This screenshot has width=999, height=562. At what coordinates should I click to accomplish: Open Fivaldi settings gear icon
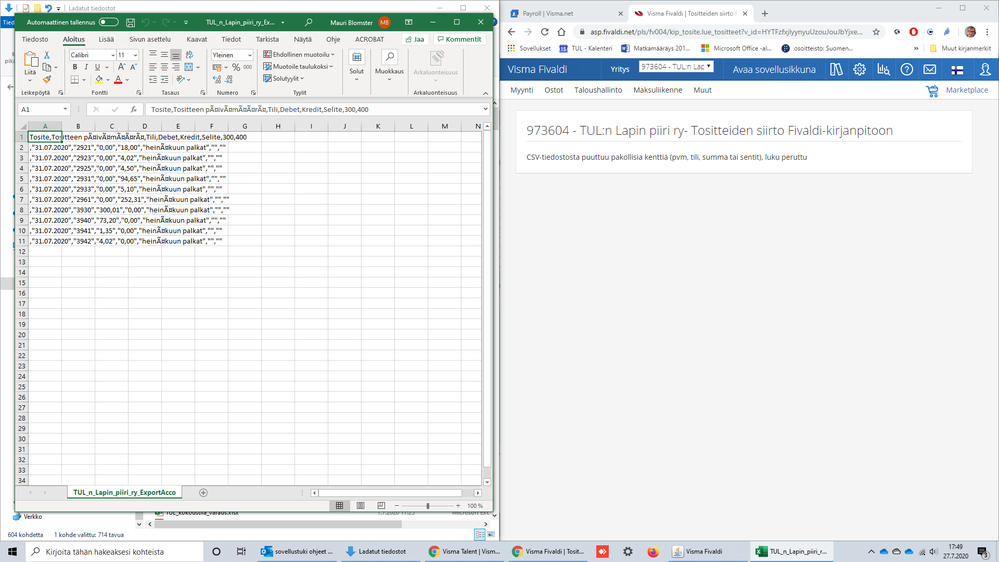click(x=859, y=69)
